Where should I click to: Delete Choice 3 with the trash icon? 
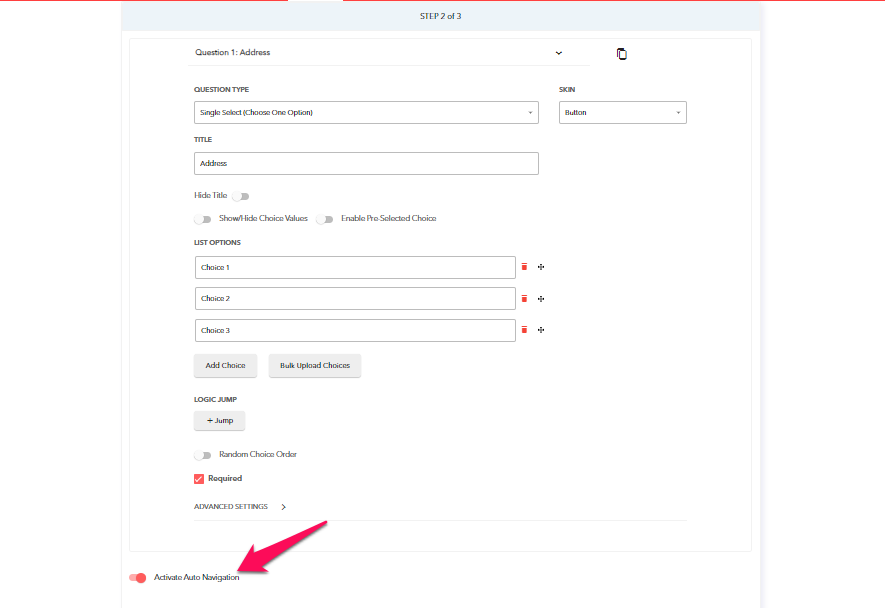tap(523, 329)
